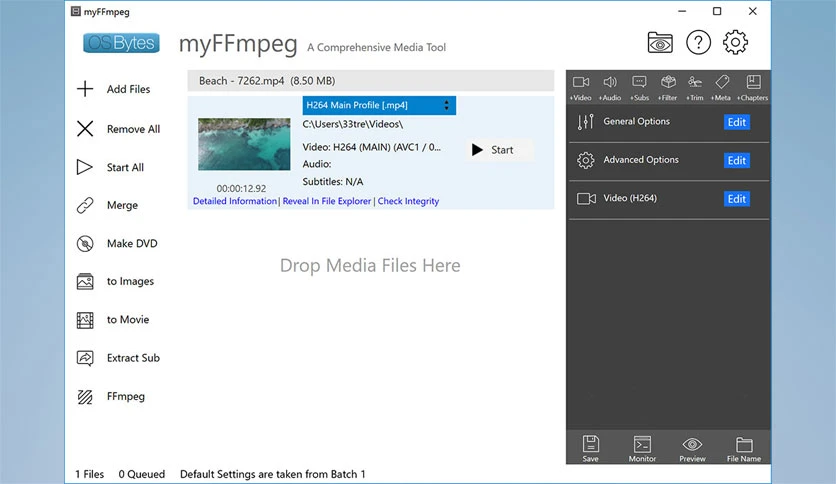Click Reveal In File Explorer link

pos(327,201)
